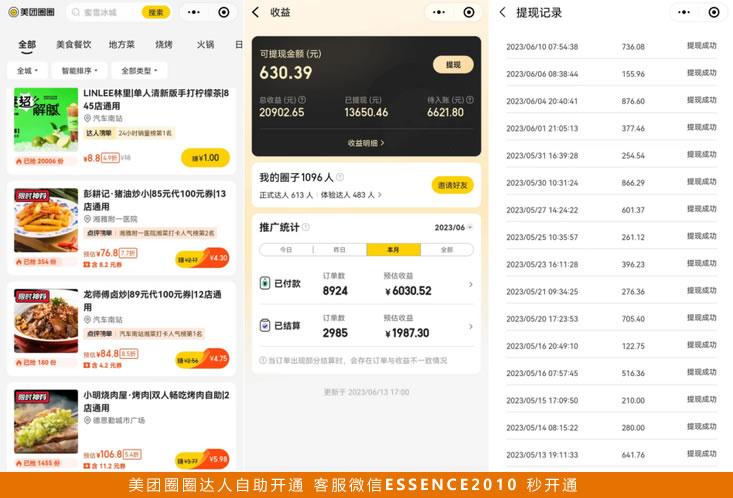Open more options dots in 美团圈圈 panel
This screenshot has height=498, width=733.
pos(194,12)
